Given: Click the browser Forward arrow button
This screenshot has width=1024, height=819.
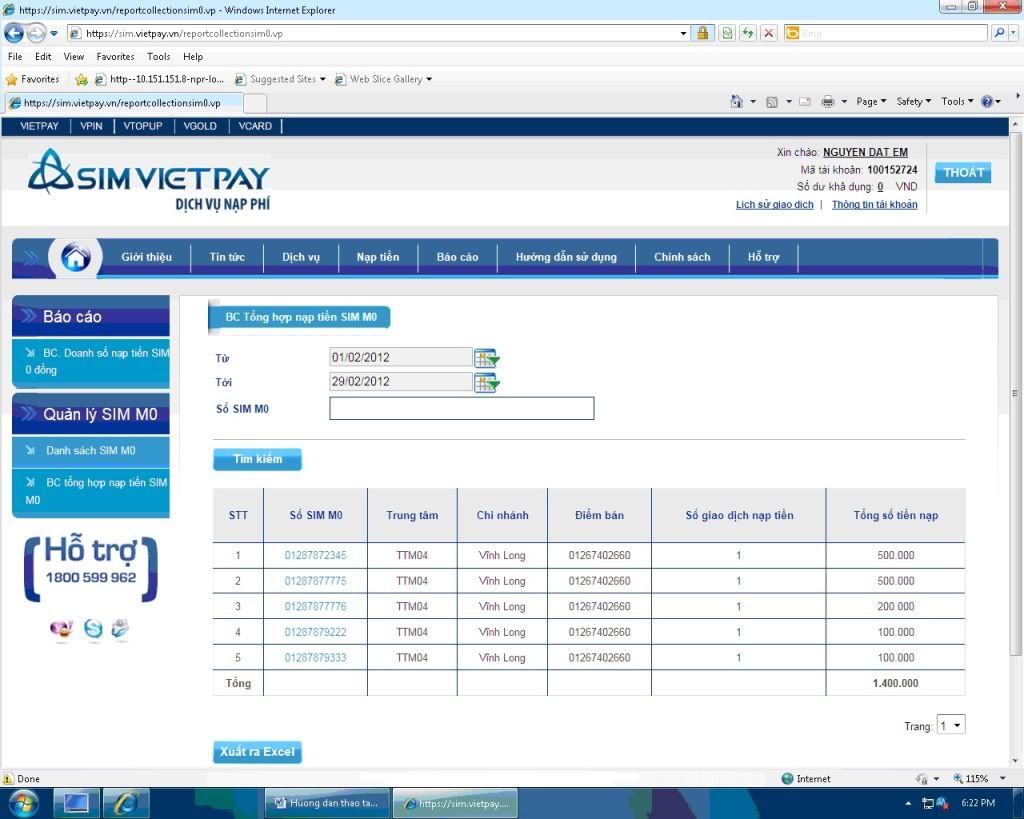Looking at the screenshot, I should pyautogui.click(x=37, y=33).
